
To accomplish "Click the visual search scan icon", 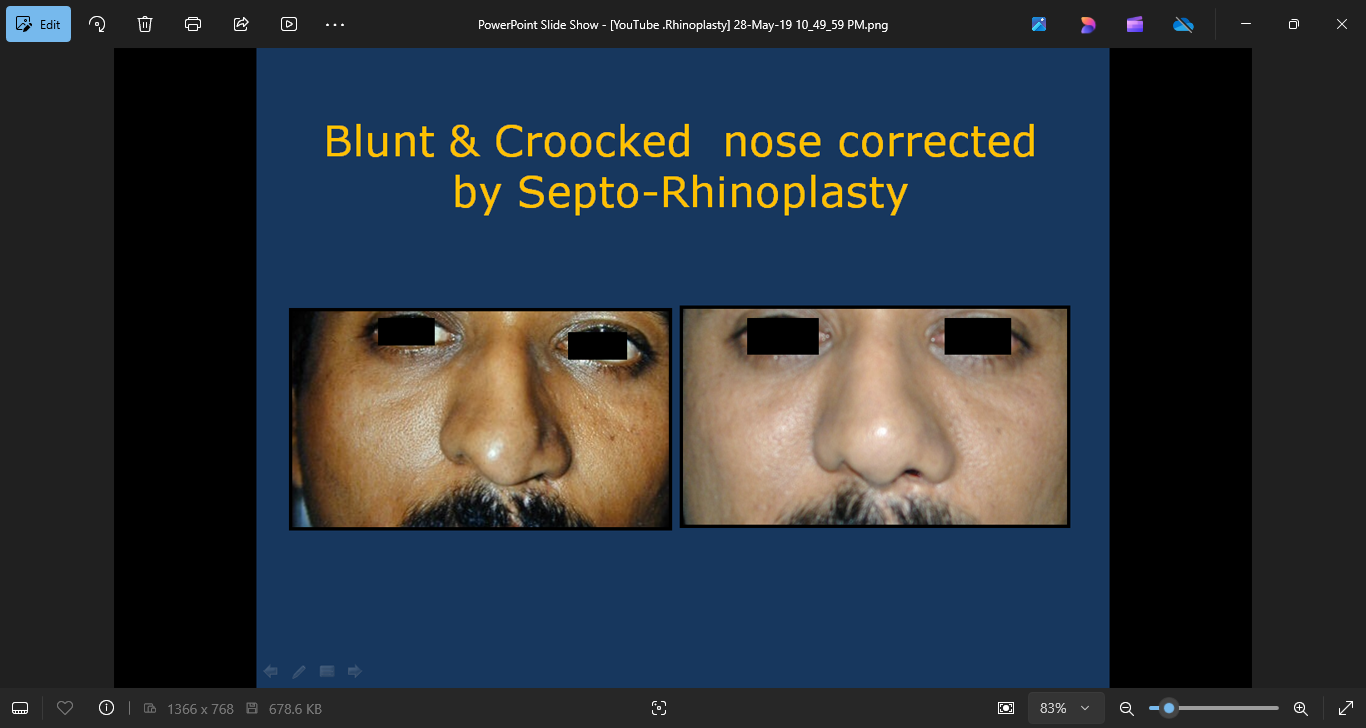I will (x=658, y=708).
